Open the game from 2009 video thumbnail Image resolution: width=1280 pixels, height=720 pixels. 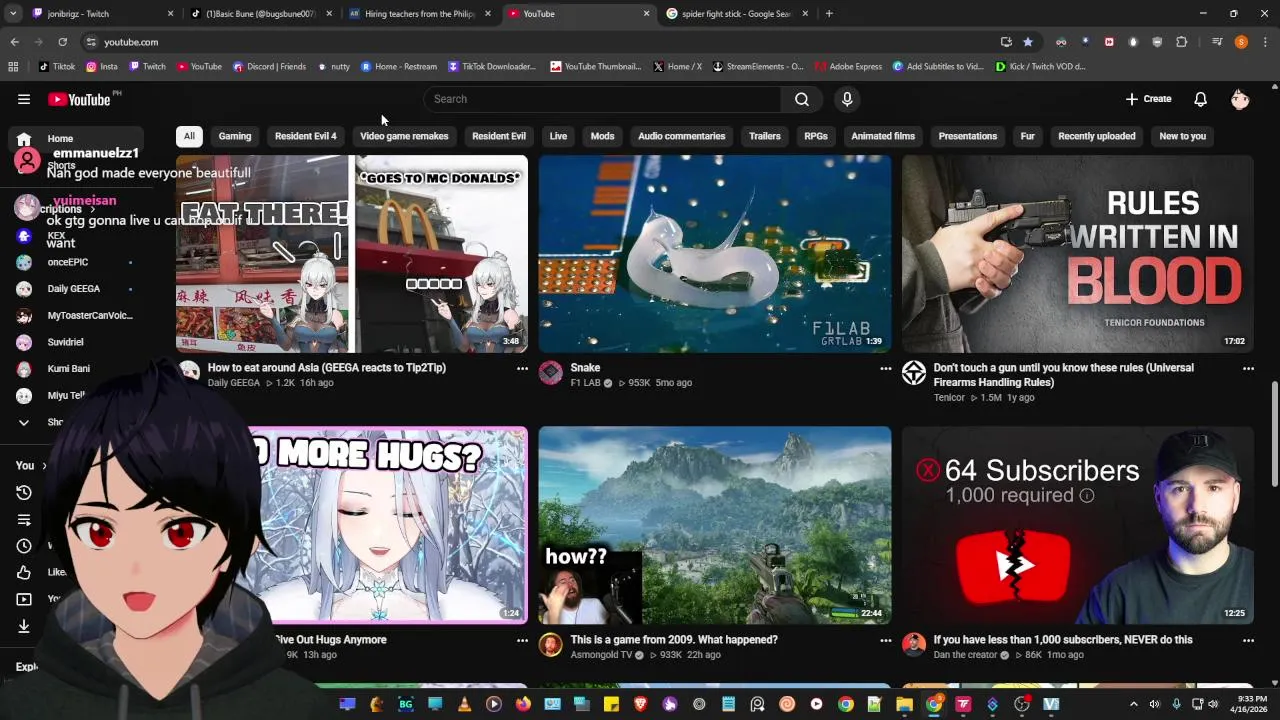[x=715, y=525]
